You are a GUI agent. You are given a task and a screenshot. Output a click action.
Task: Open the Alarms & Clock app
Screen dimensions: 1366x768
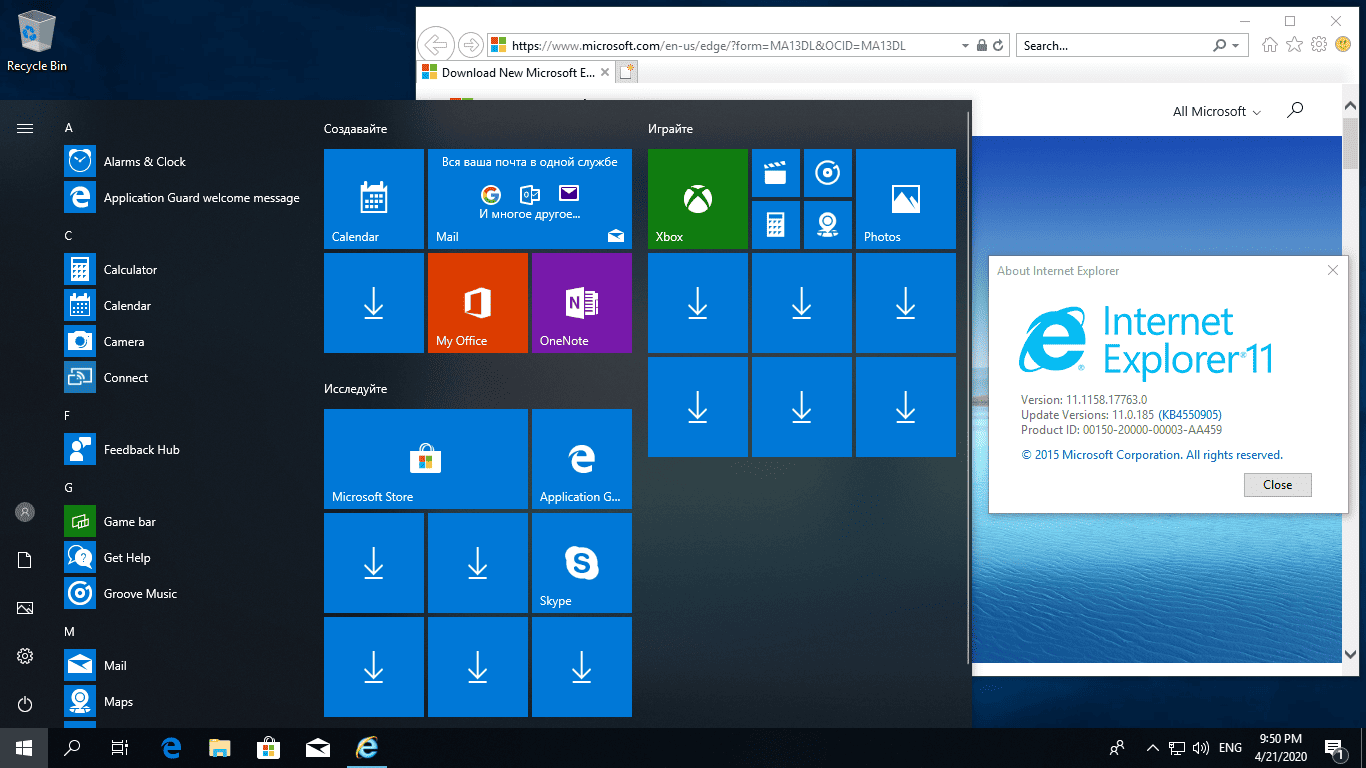[x=183, y=162]
